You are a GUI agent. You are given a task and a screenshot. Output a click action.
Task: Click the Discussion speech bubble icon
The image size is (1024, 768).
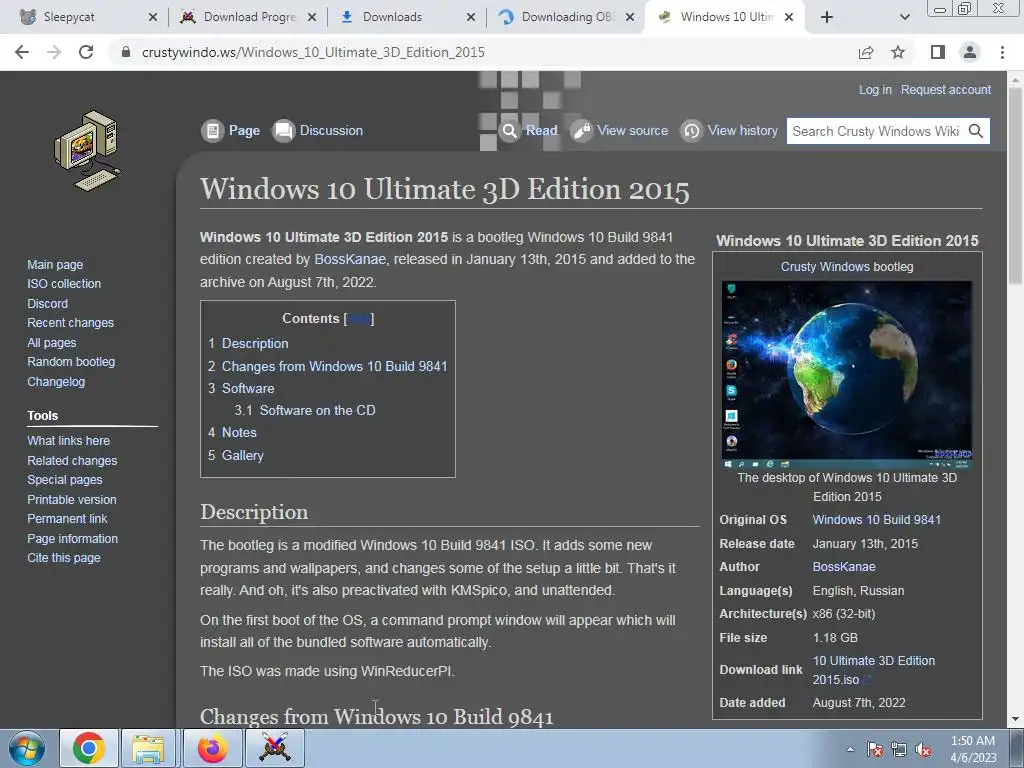(283, 131)
